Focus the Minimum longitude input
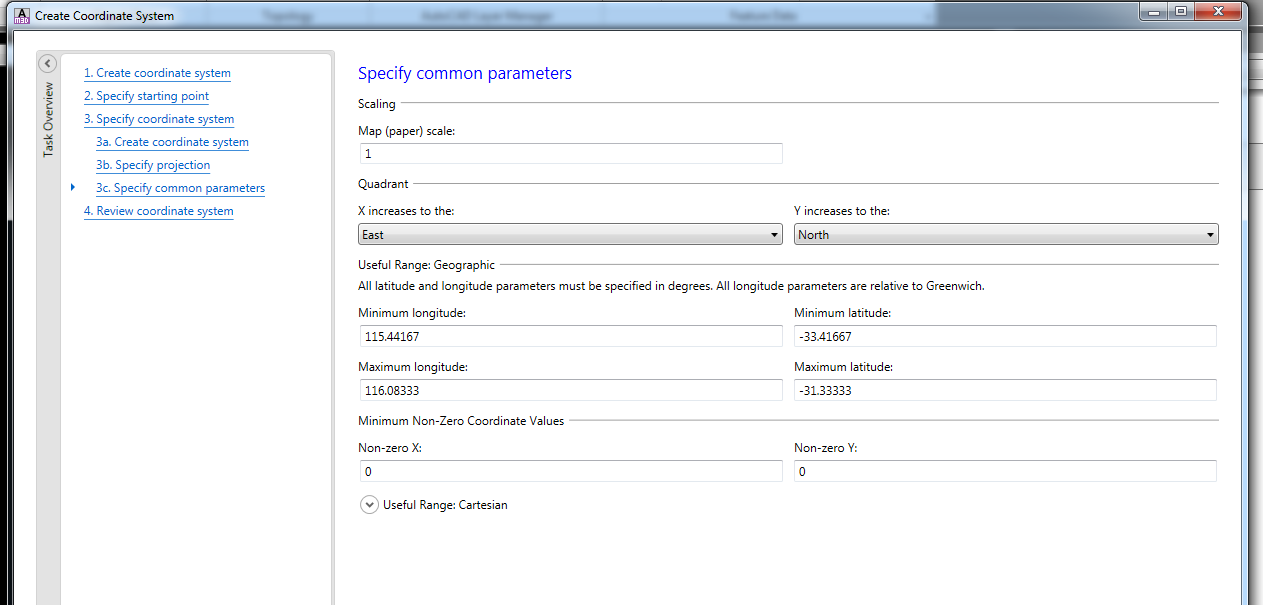 tap(570, 337)
